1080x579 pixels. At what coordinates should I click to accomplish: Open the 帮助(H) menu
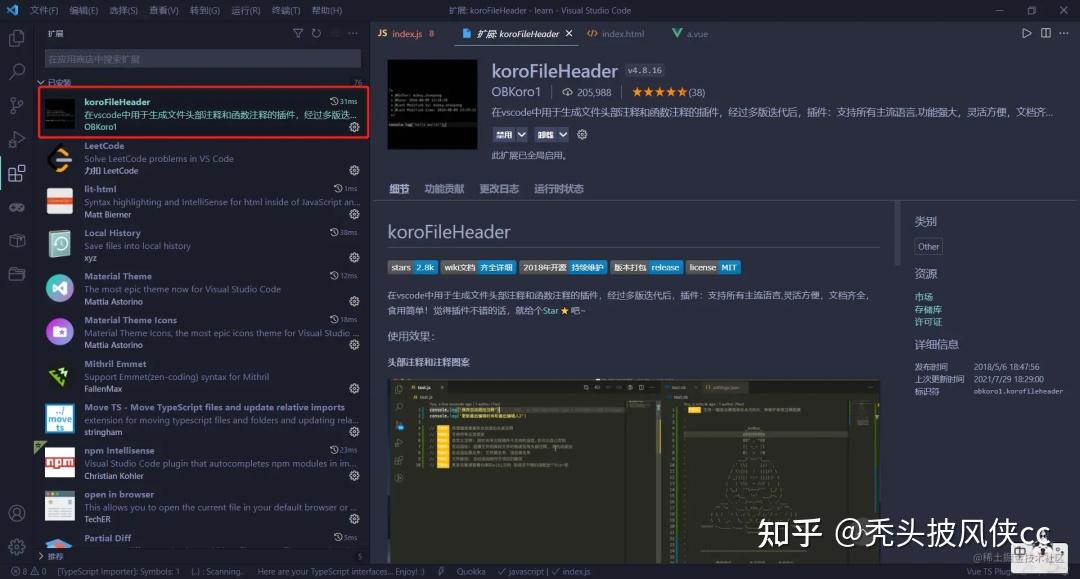326,10
